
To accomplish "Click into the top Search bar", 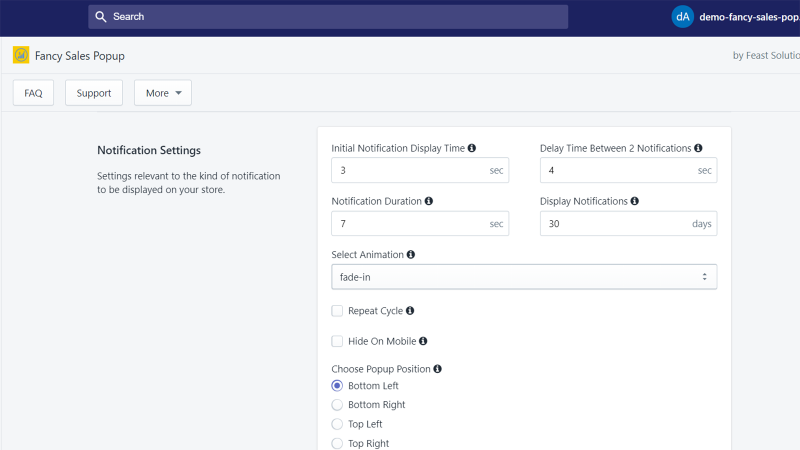I will tap(328, 17).
